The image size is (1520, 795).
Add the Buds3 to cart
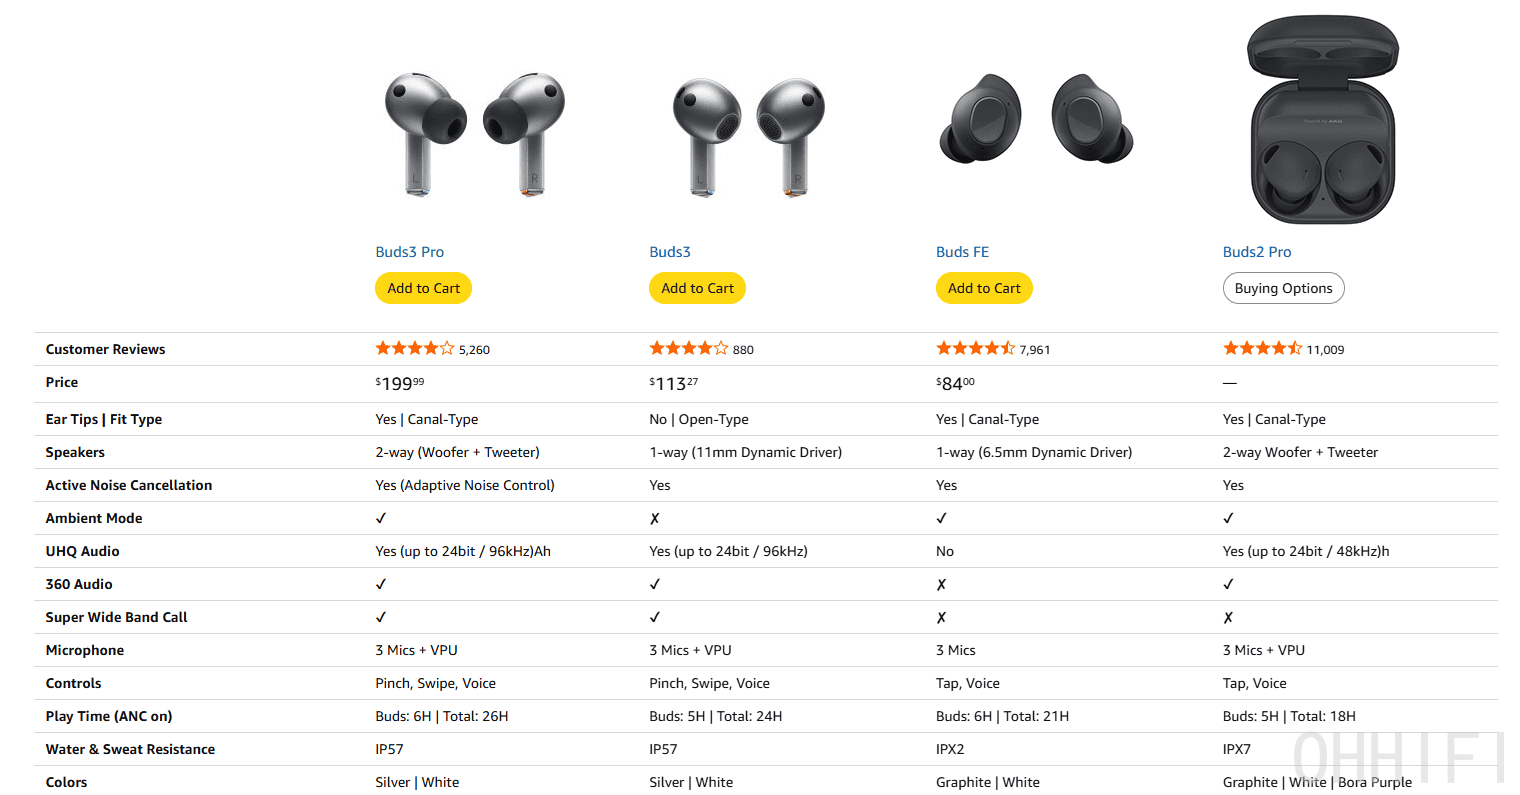coord(697,288)
